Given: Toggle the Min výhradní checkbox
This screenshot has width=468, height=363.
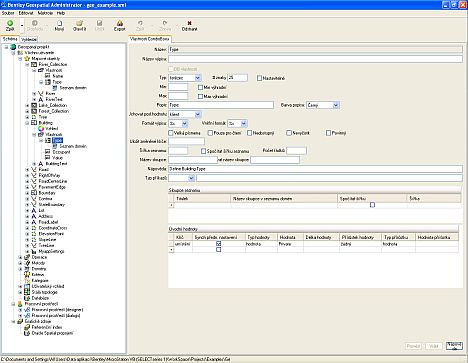Looking at the screenshot, I should 200,87.
